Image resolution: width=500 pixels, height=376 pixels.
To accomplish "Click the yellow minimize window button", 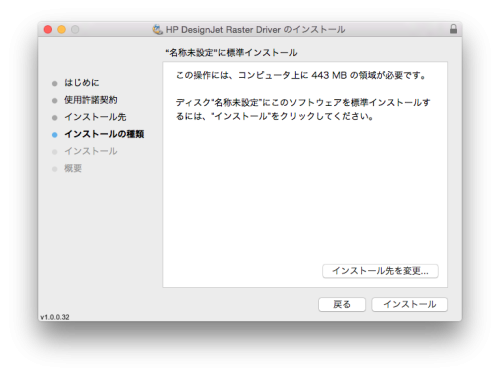I will (62, 29).
